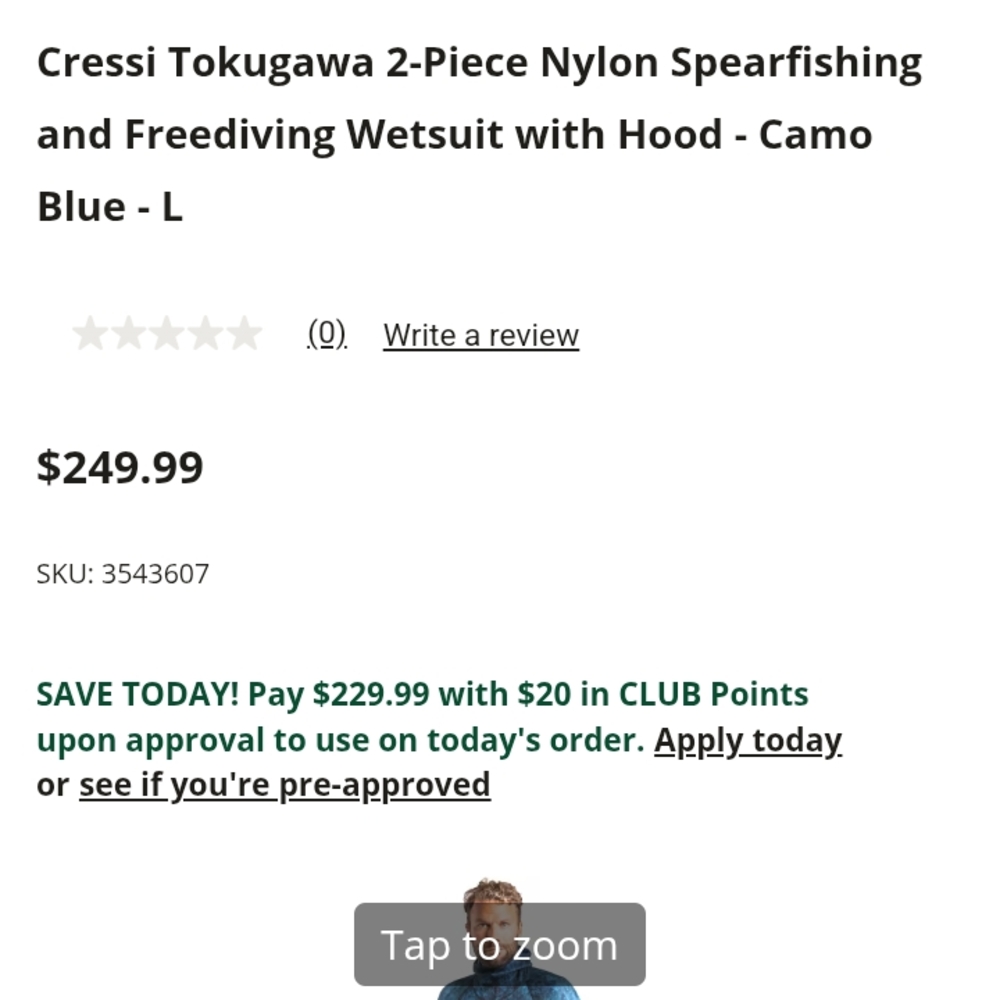Screen dimensions: 1000x1000
Task: Click the $249.99 price
Action: (120, 466)
